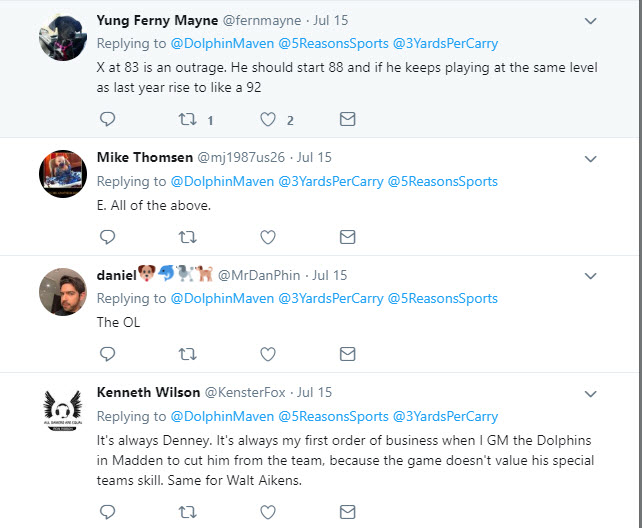The width and height of the screenshot is (642, 528).
Task: Reply to Mike Thomsen's tweet
Action: click(108, 237)
